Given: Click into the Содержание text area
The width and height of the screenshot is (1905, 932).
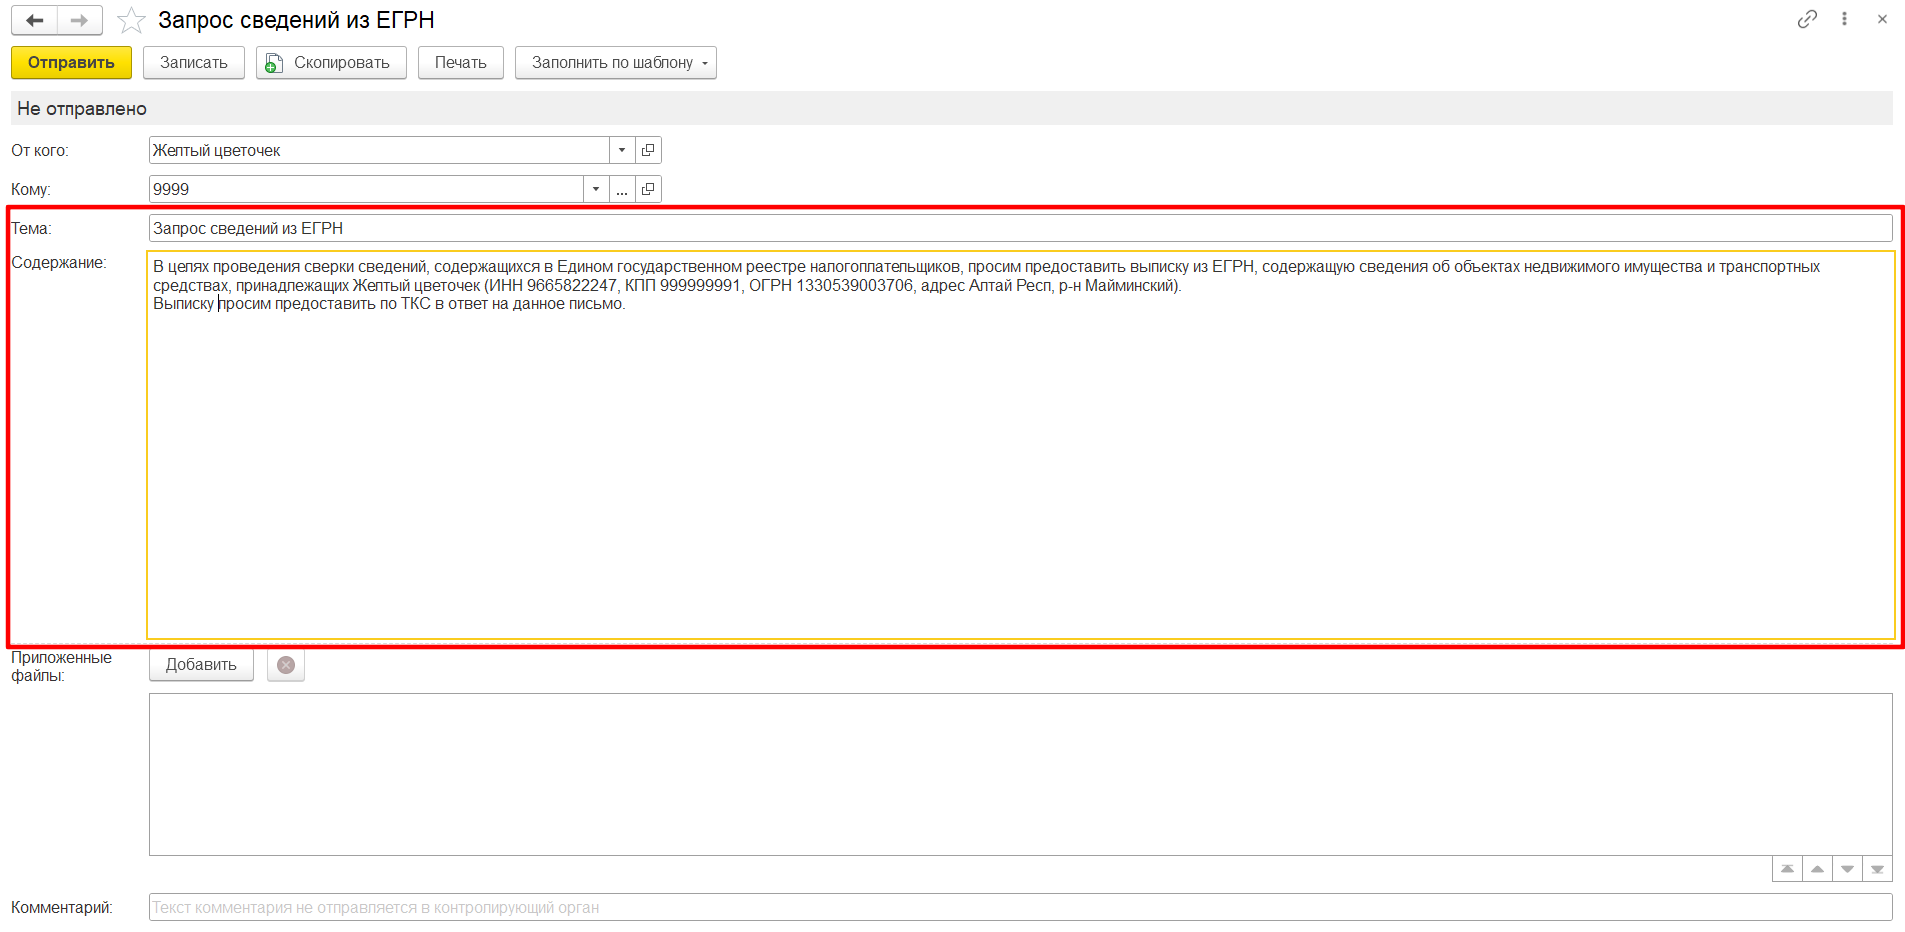Looking at the screenshot, I should (x=1020, y=445).
